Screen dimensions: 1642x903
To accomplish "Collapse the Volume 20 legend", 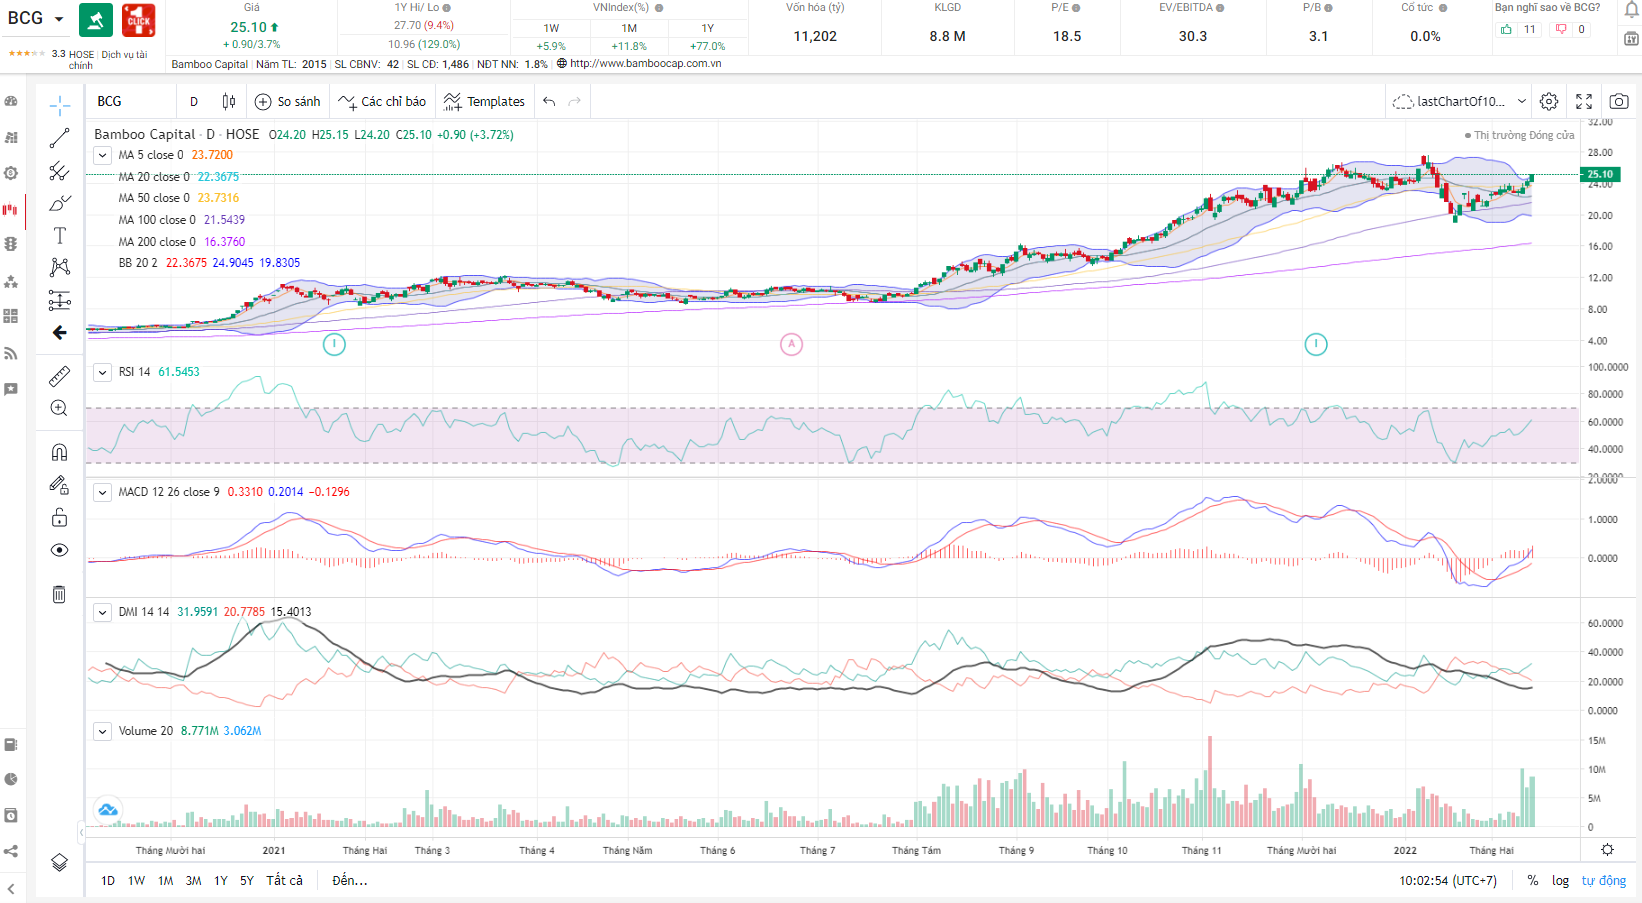I will click(103, 731).
